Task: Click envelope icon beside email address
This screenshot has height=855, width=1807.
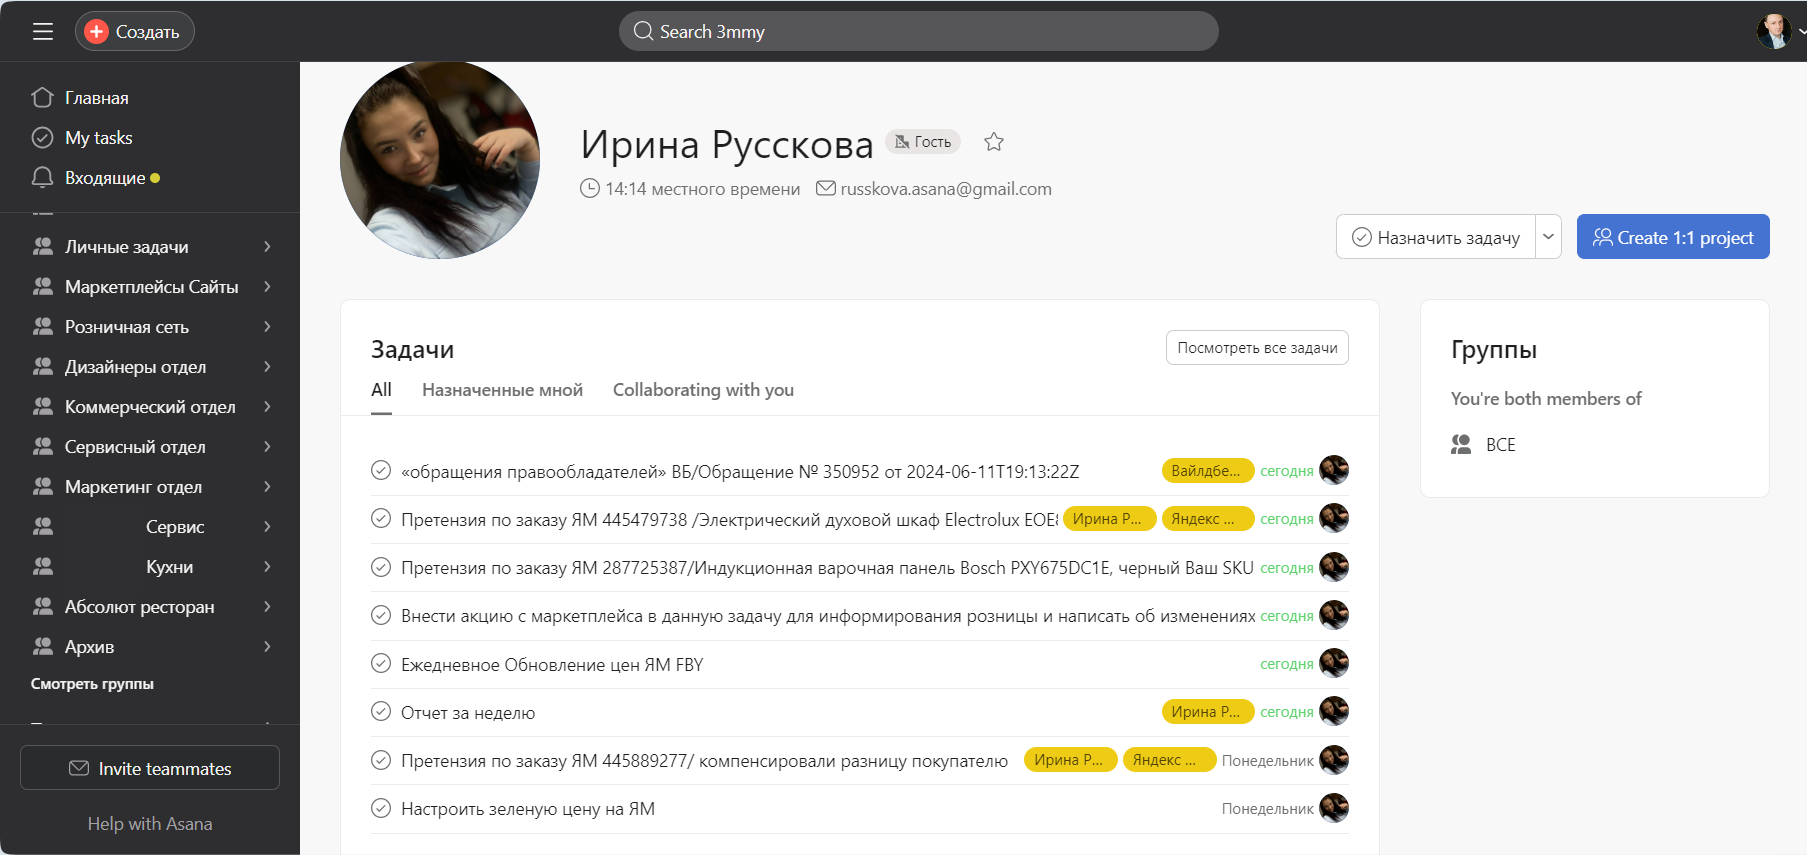Action: coord(826,188)
